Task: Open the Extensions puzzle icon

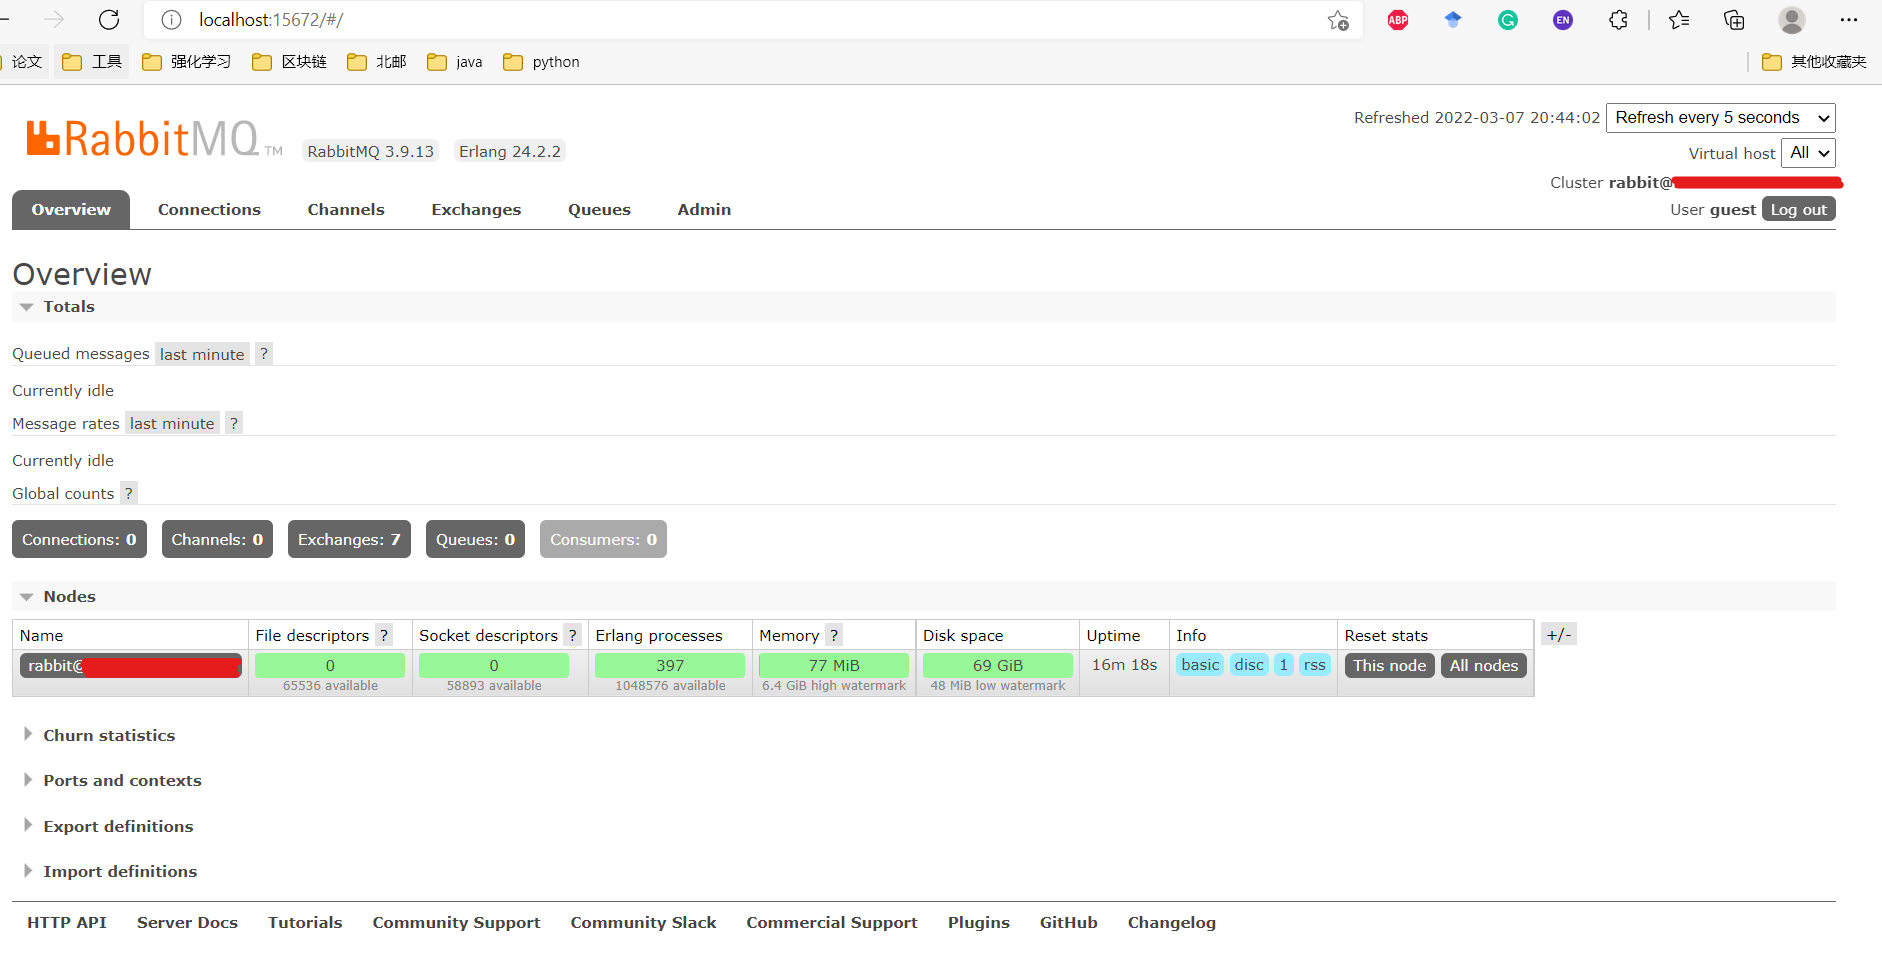Action: 1618,20
